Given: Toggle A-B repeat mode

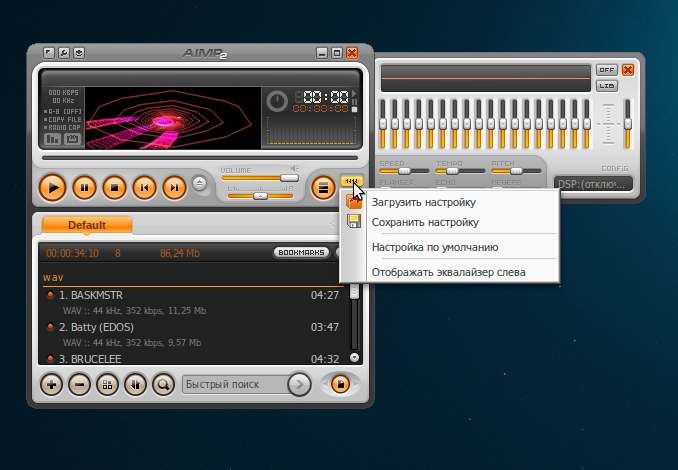Looking at the screenshot, I should tap(62, 112).
